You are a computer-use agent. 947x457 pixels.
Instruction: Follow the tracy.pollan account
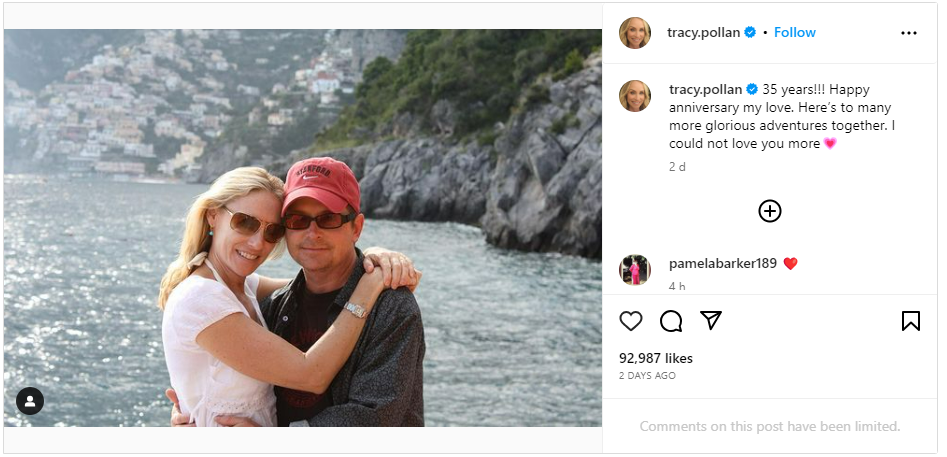(795, 33)
